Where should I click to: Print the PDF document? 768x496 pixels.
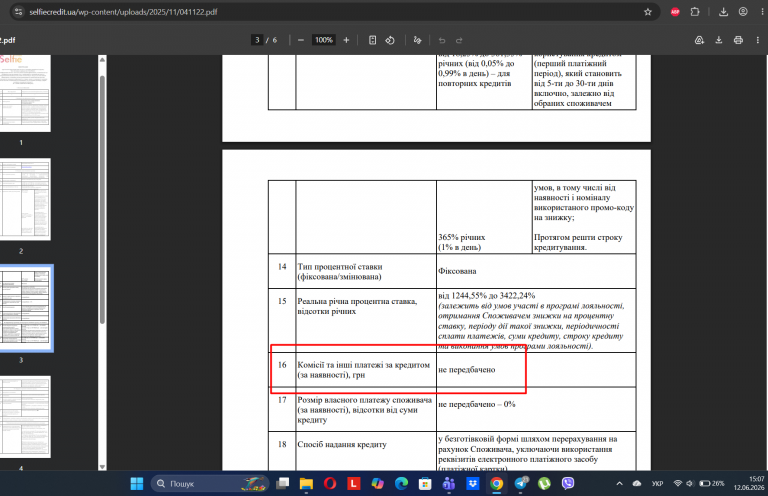coord(738,40)
